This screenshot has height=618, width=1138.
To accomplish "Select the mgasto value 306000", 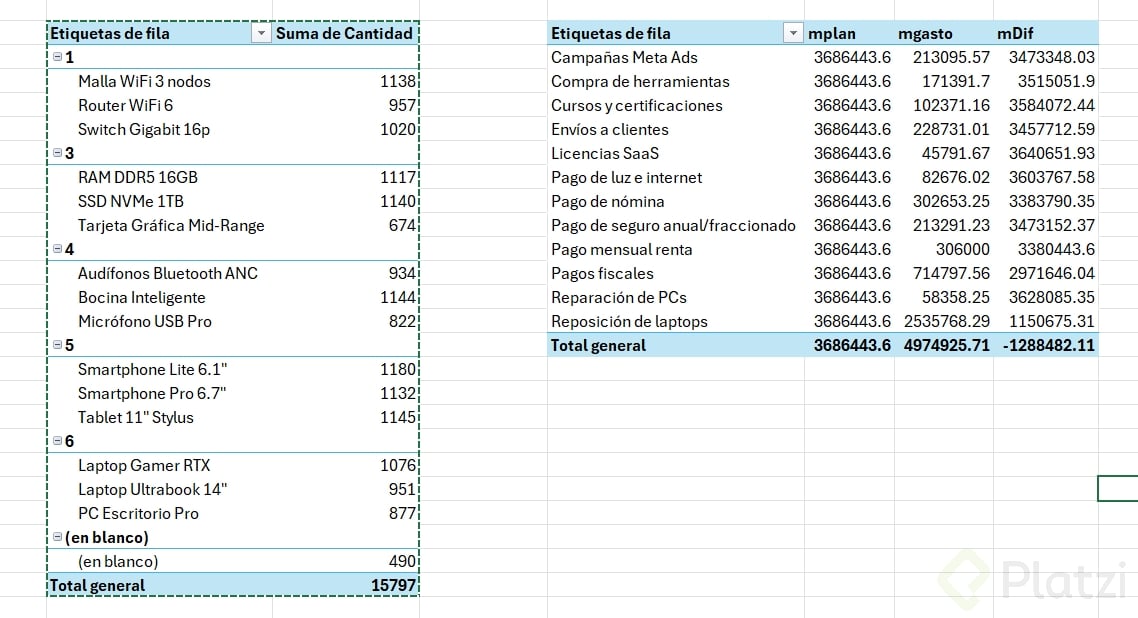I will [x=962, y=250].
